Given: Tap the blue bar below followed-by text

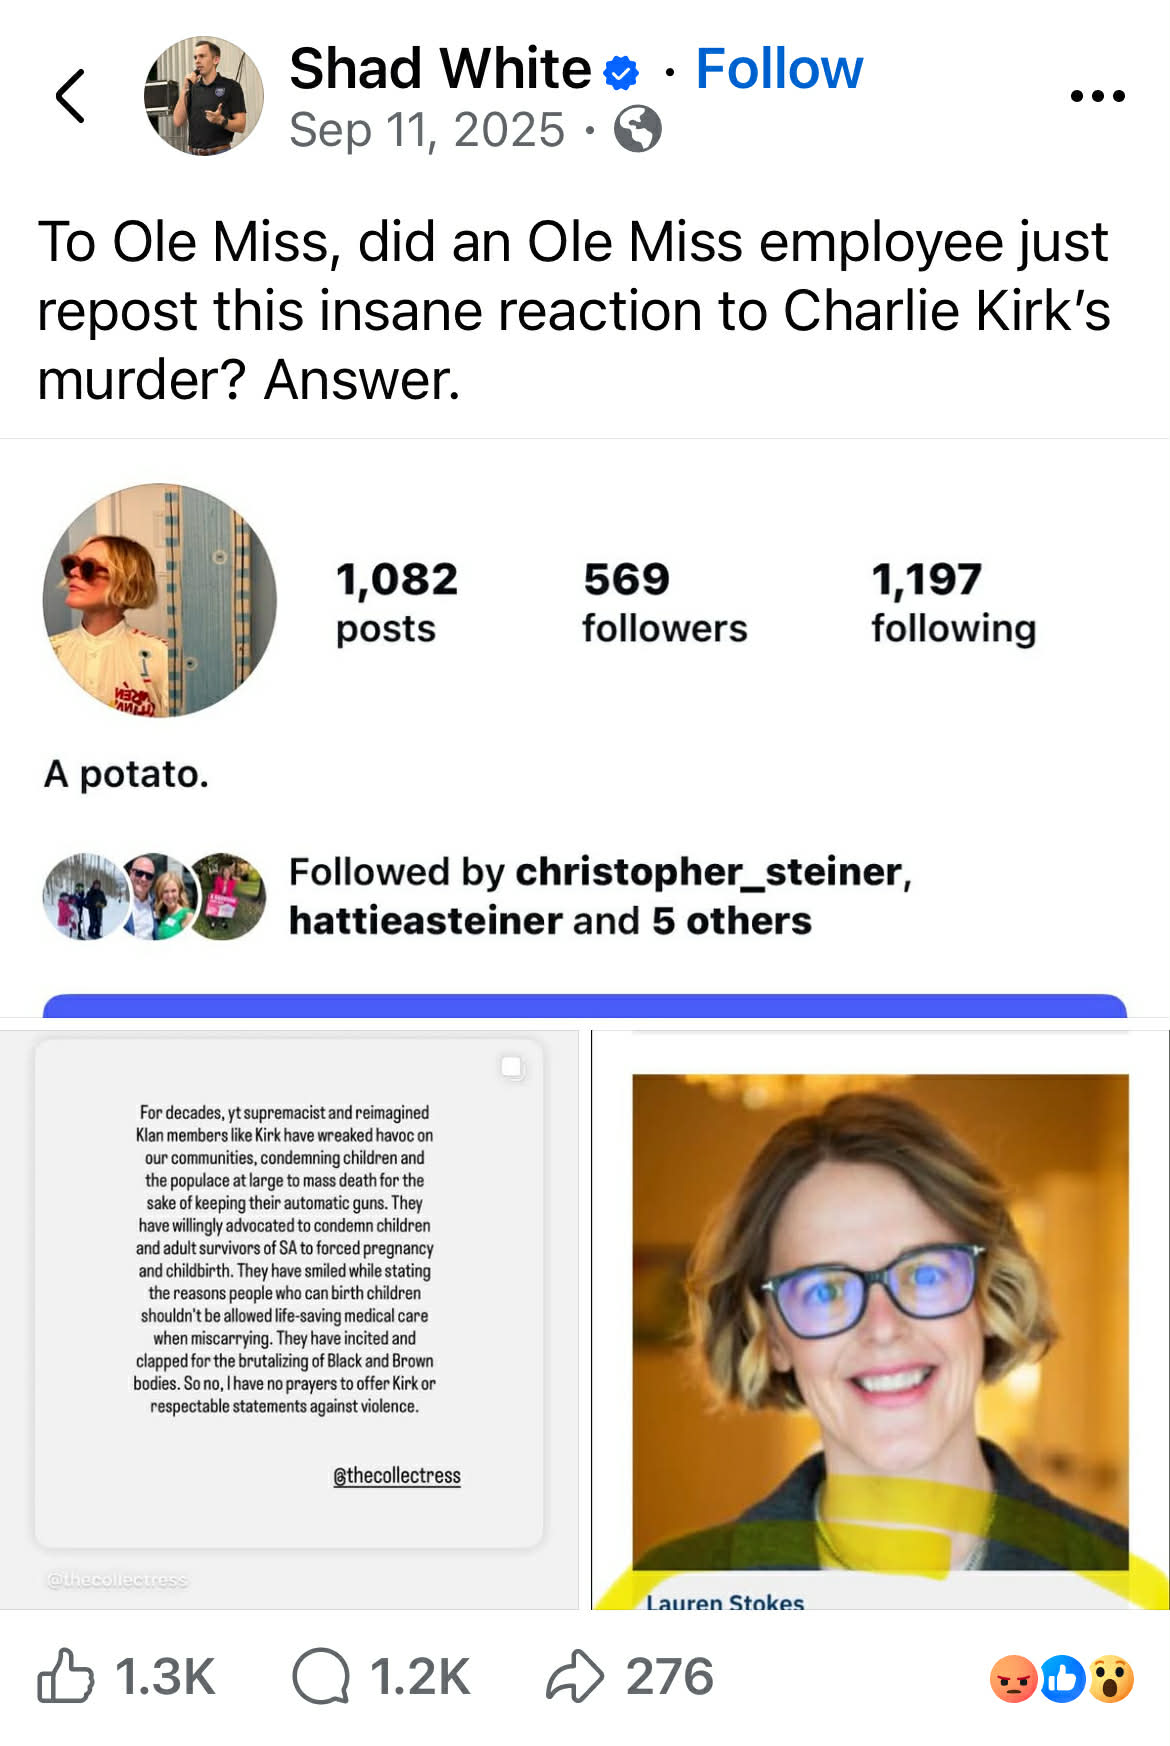Looking at the screenshot, I should tap(584, 1005).
